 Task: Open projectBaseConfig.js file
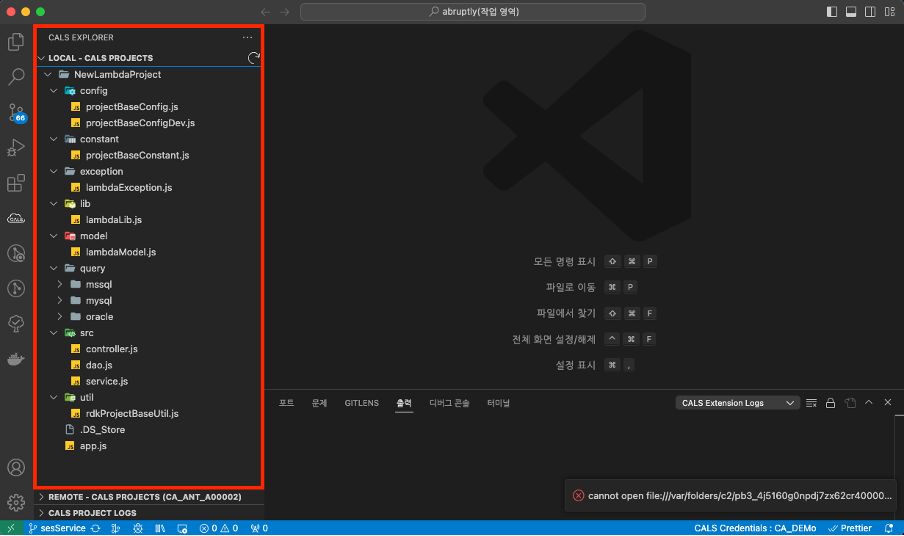coord(132,107)
